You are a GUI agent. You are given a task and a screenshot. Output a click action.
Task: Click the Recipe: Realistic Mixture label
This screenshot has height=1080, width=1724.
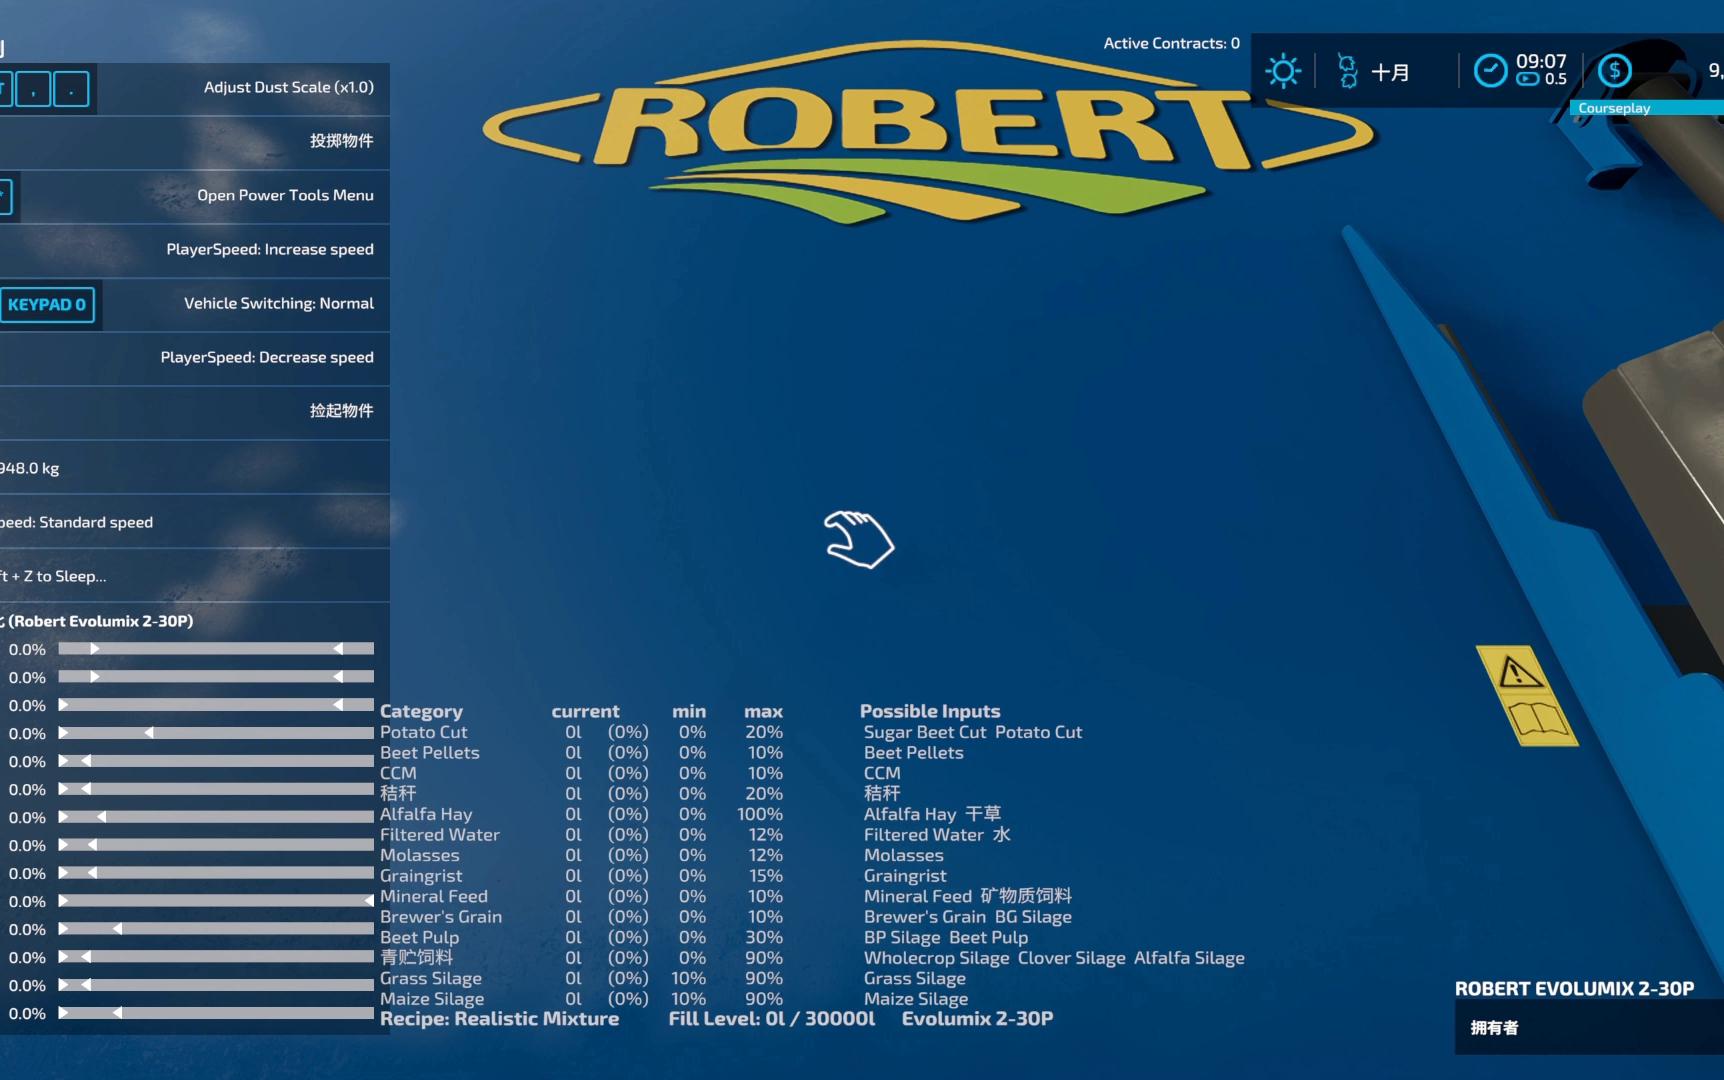(499, 1019)
